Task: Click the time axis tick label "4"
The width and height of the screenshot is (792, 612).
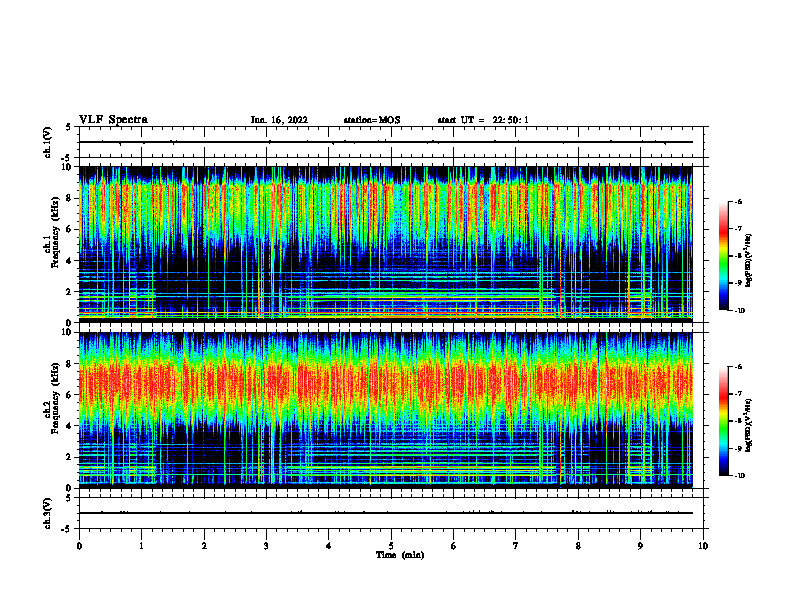Action: [329, 546]
